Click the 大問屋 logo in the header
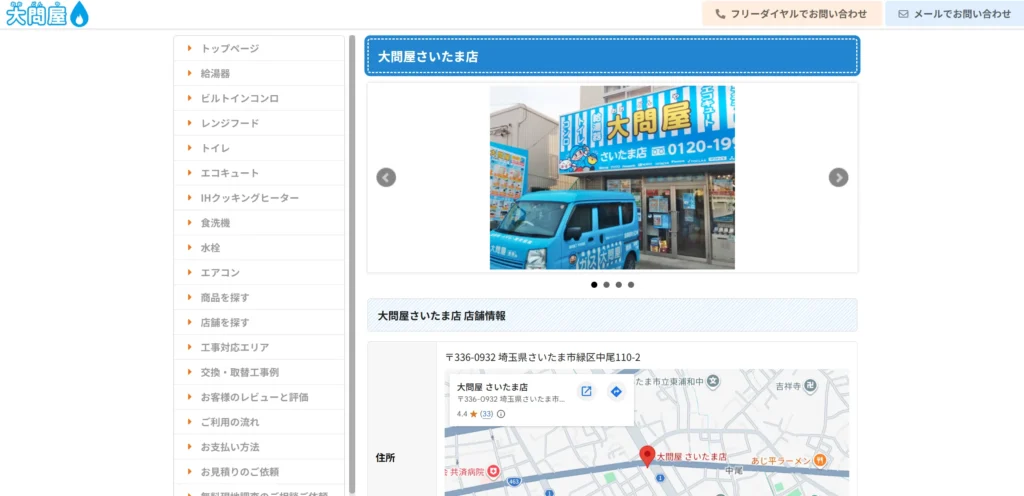This screenshot has width=1024, height=496. pos(47,14)
